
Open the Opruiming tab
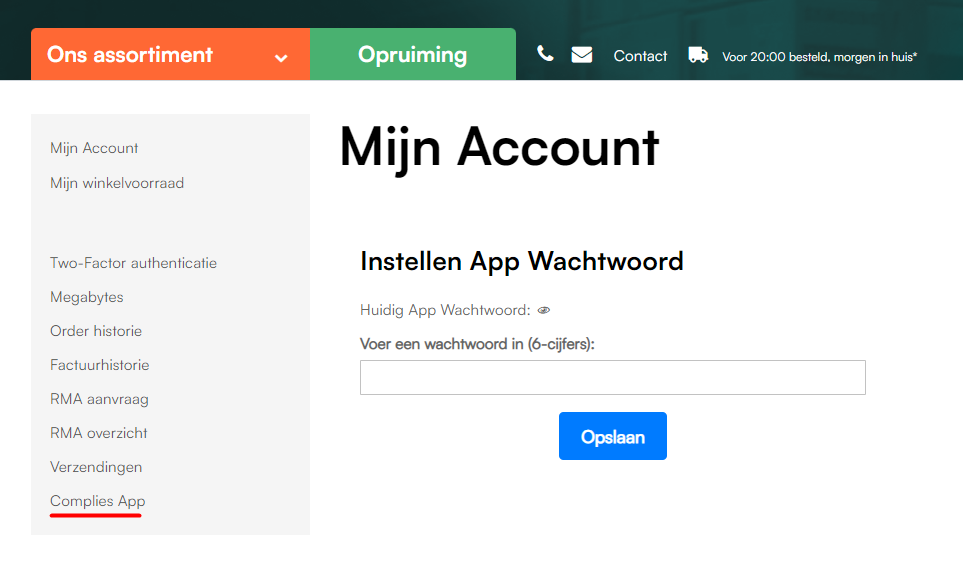pyautogui.click(x=412, y=55)
